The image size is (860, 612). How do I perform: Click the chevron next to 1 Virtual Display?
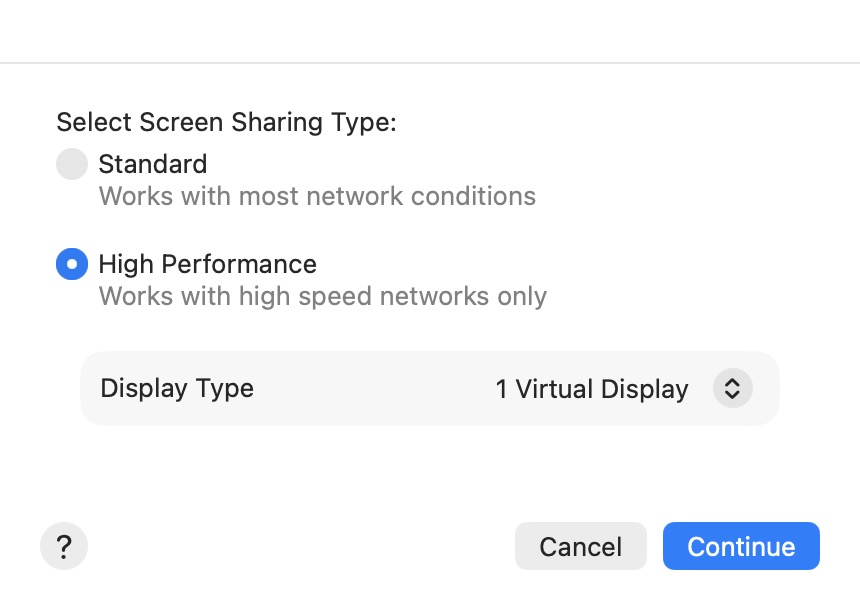[x=732, y=388]
